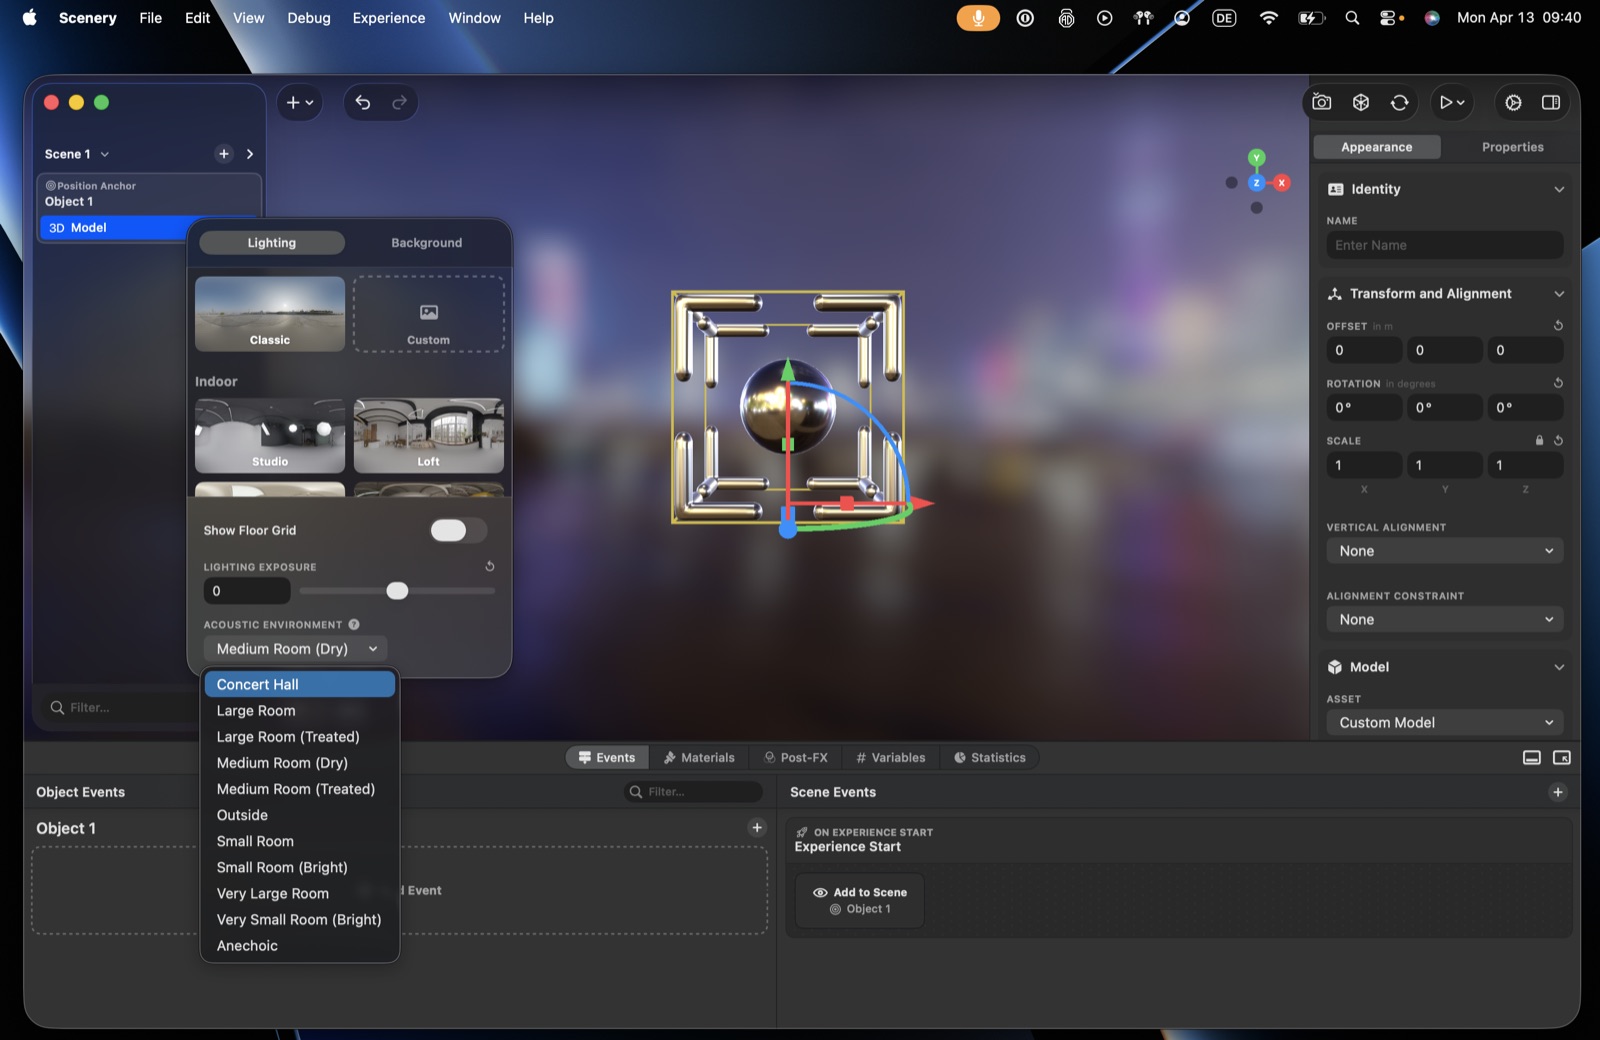This screenshot has height=1040, width=1600.
Task: Select Small Room (Bright) option
Action: [x=300, y=867]
